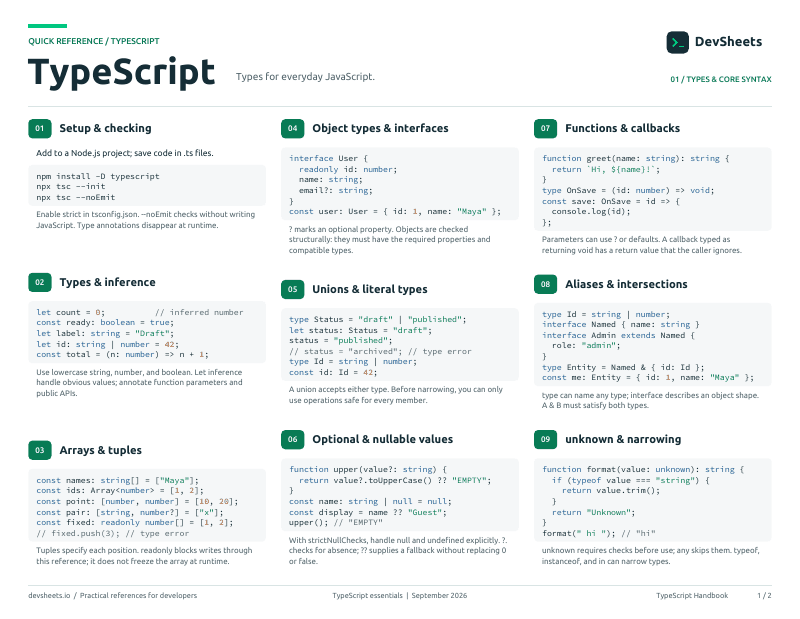Click the 'const total = (n: number)' line
The width and height of the screenshot is (800, 619).
[122, 354]
